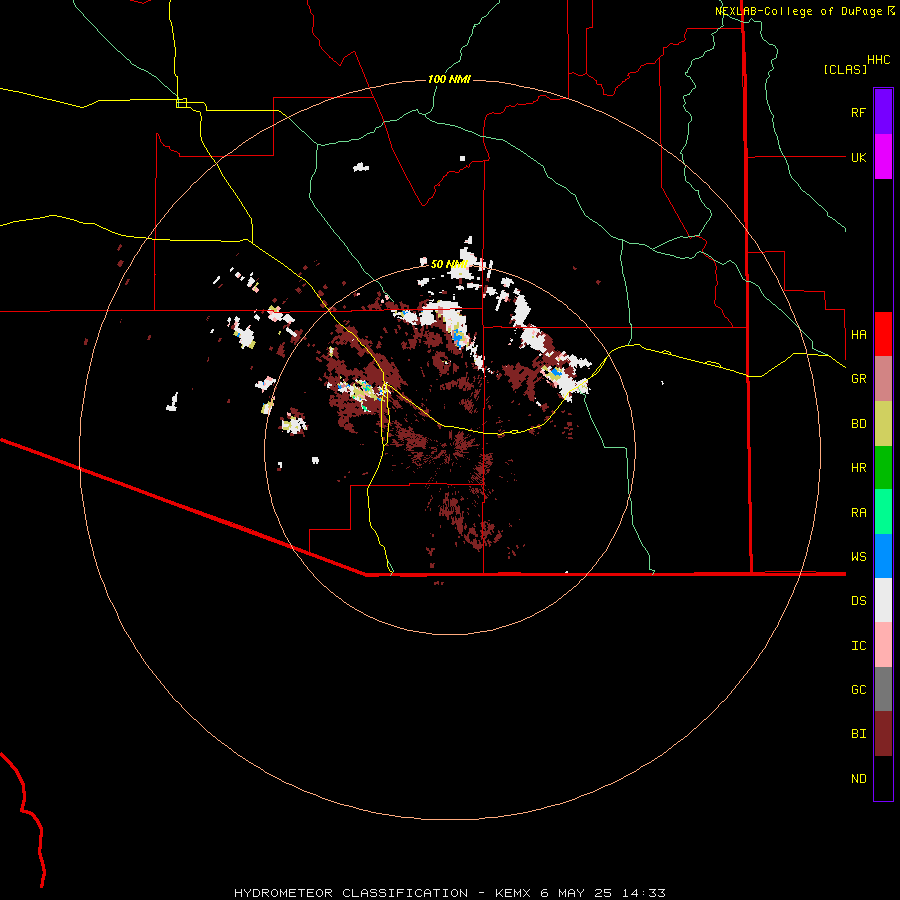The width and height of the screenshot is (900, 900).
Task: Click the GR graupel legend color swatch
Action: tap(883, 379)
